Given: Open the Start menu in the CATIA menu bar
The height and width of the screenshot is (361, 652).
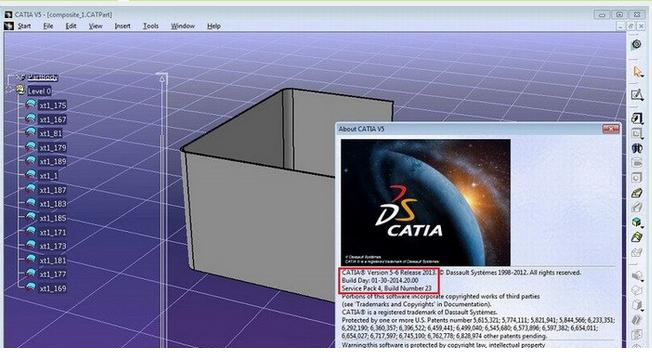Looking at the screenshot, I should pos(24,26).
